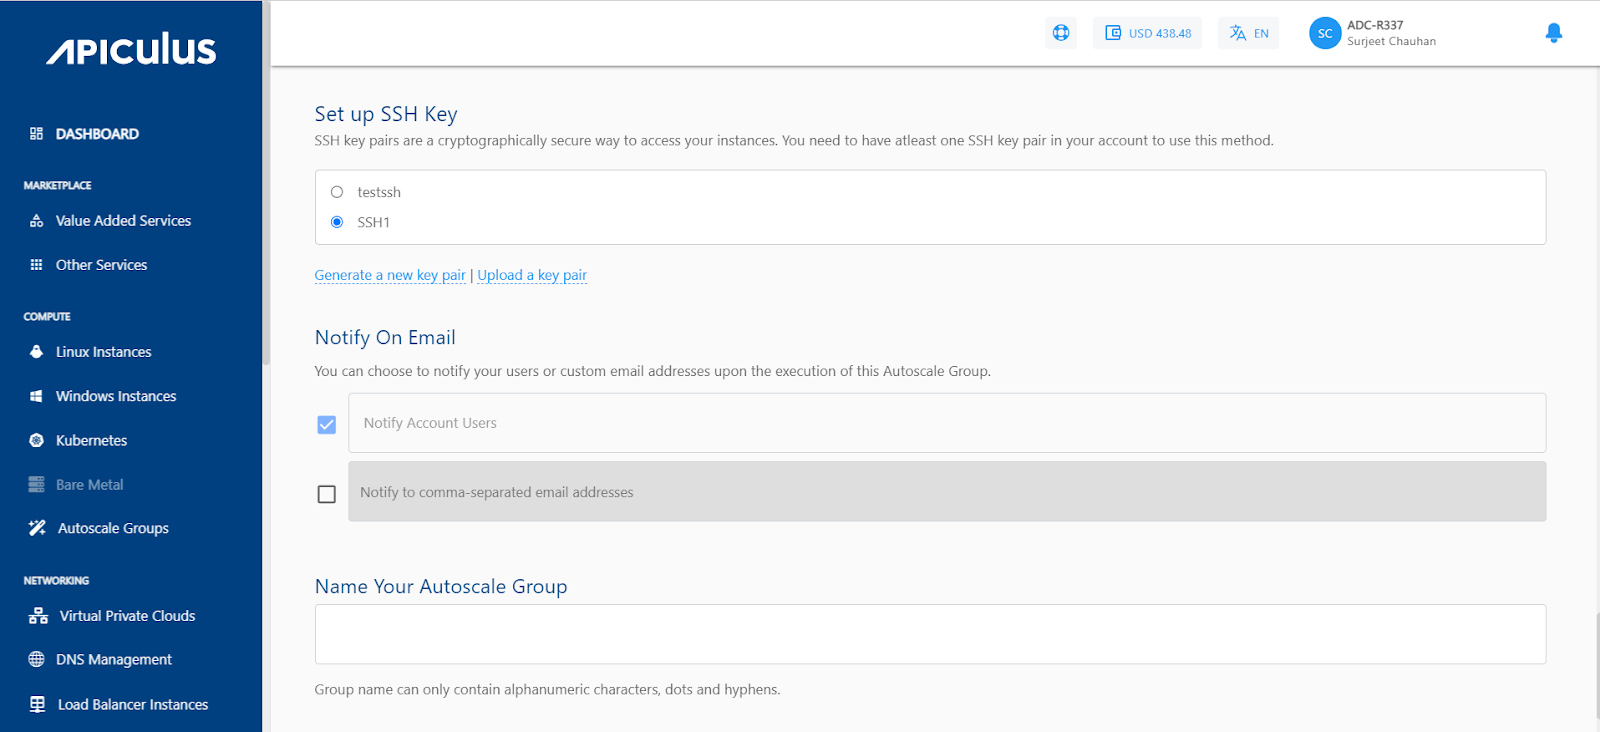Open Linux Instances menu item
The image size is (1600, 732).
103,352
